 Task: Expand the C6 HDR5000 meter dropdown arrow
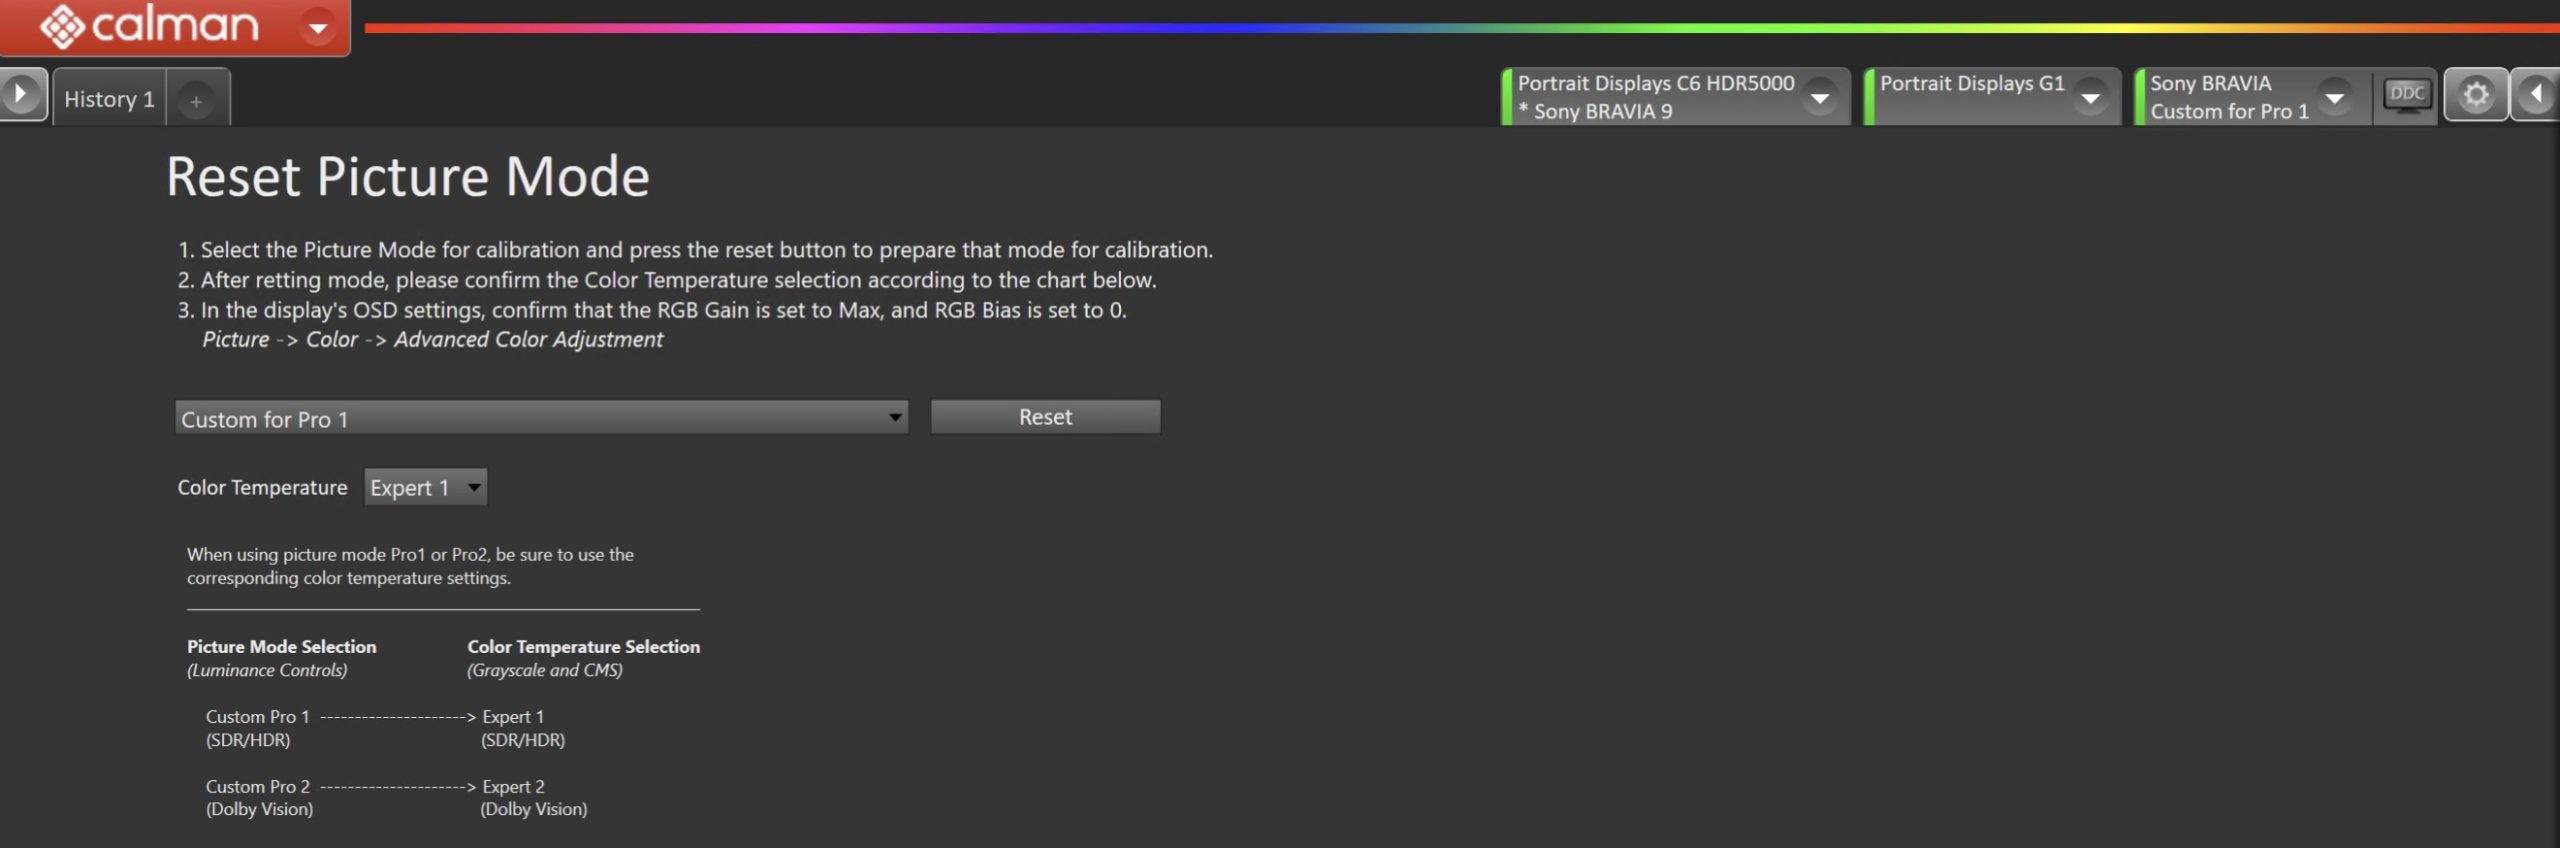[1820, 98]
